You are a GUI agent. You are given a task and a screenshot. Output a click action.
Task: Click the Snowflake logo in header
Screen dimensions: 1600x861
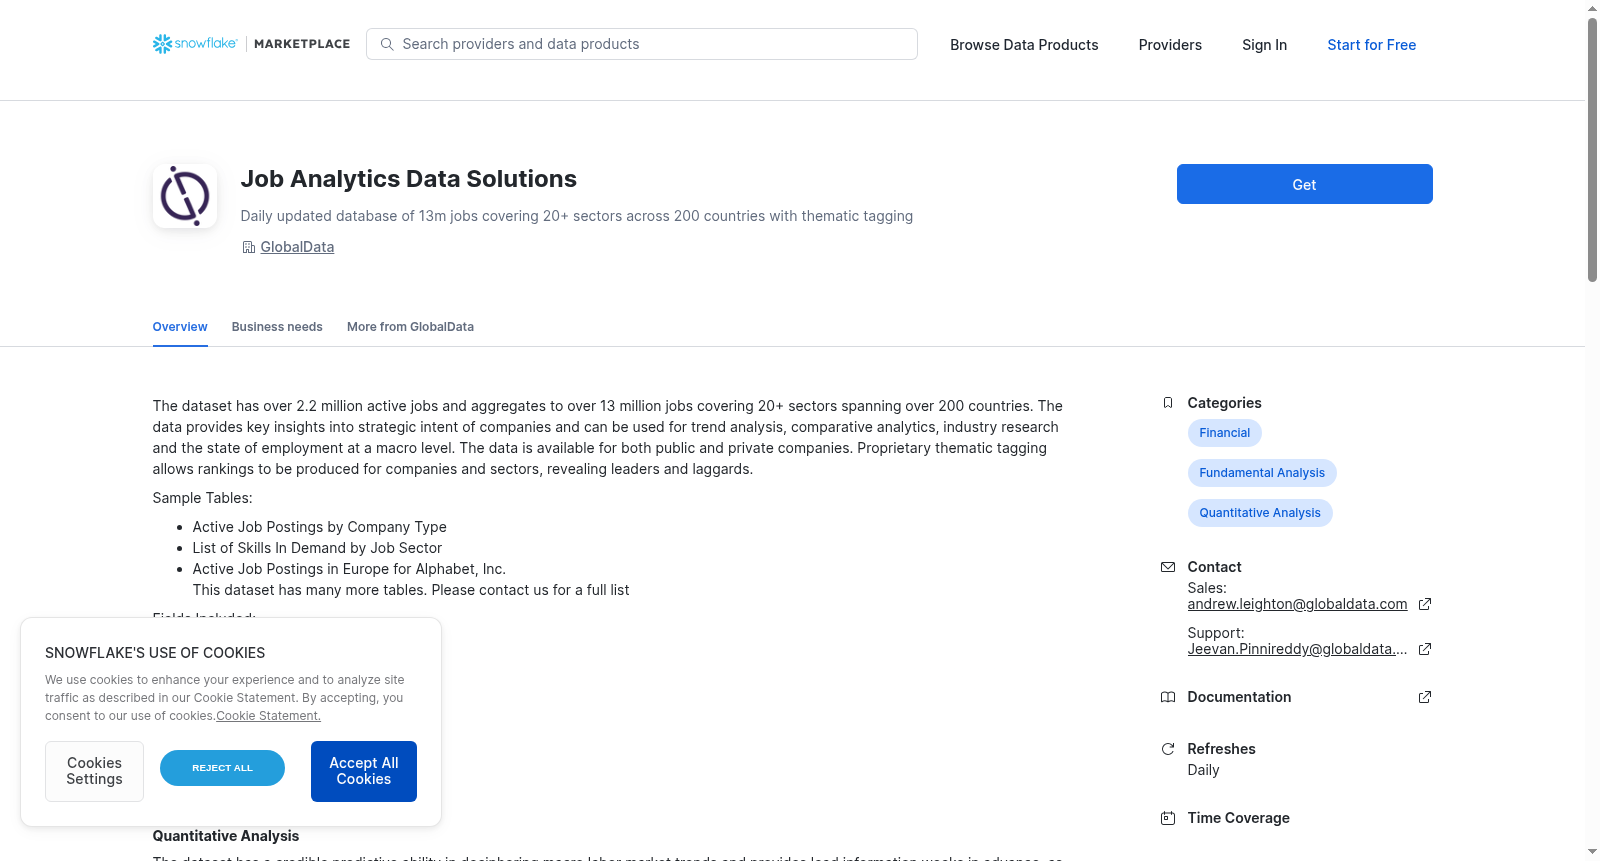coord(195,44)
